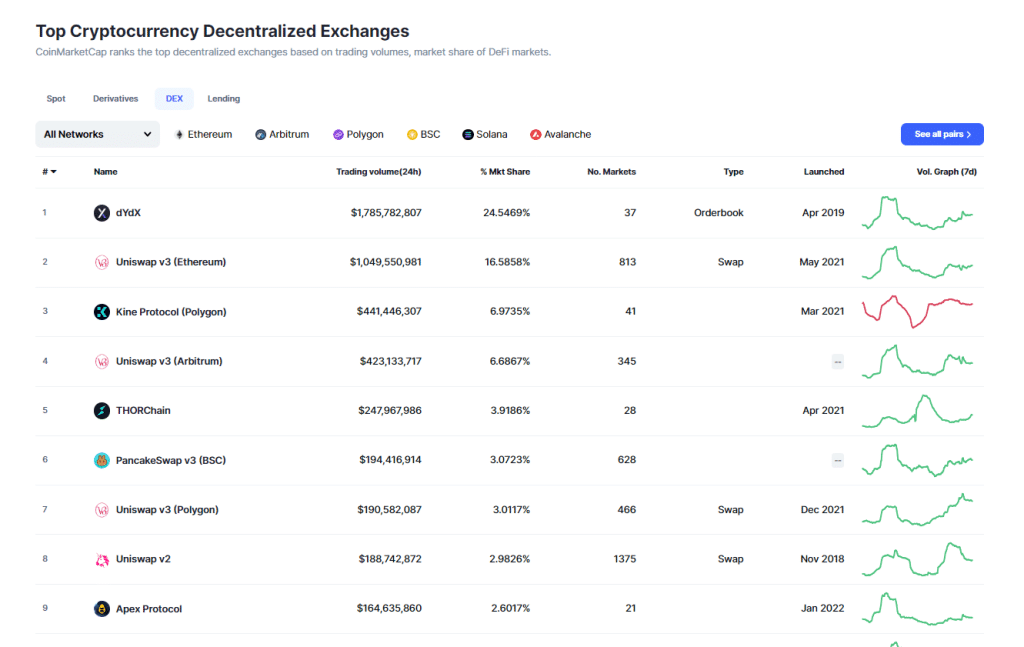This screenshot has width=1024, height=647.
Task: Switch to the Lending tab
Action: tap(223, 99)
